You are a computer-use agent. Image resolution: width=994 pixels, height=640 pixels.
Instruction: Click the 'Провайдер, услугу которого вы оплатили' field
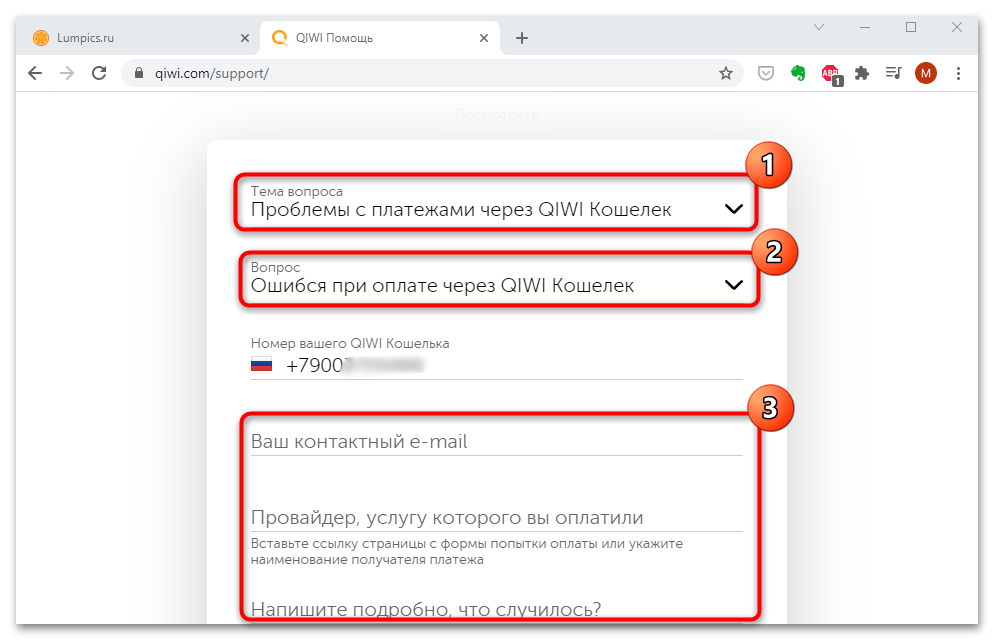(x=496, y=518)
